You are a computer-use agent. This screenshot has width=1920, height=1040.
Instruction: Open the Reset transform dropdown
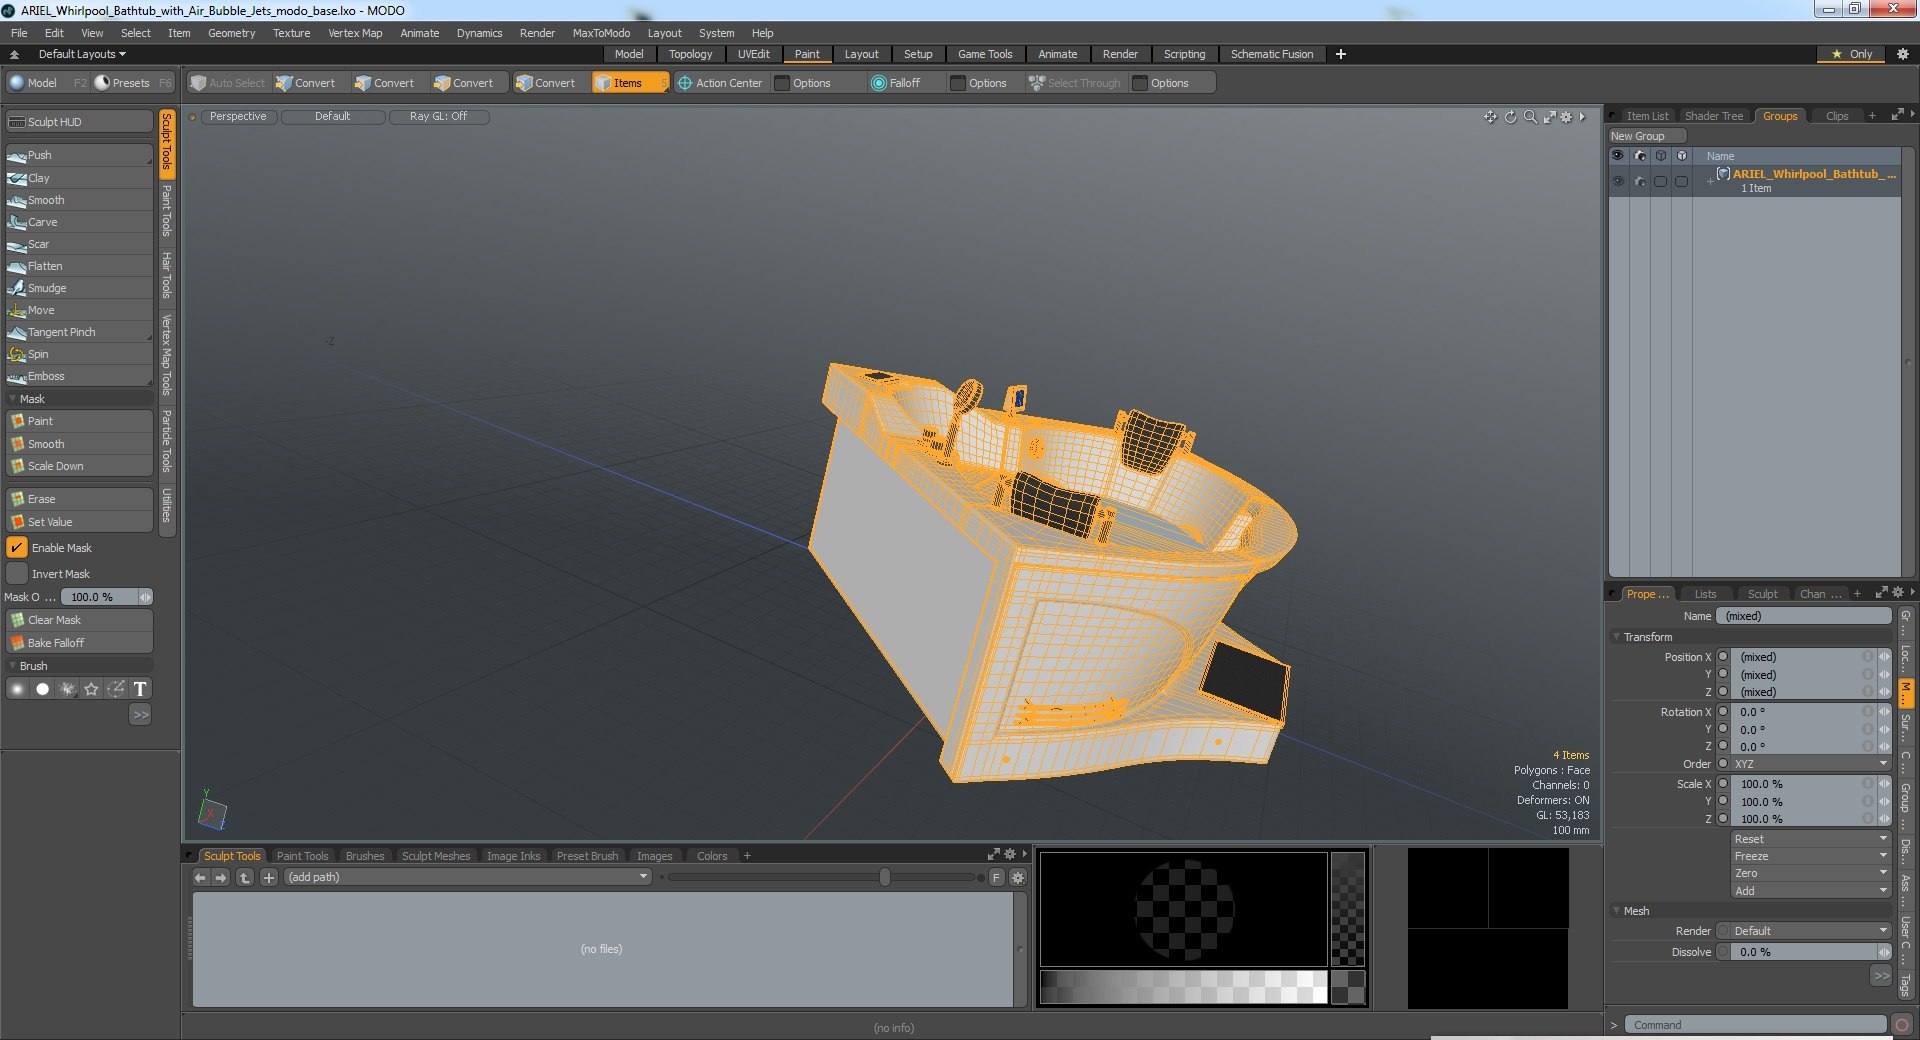click(x=1811, y=839)
